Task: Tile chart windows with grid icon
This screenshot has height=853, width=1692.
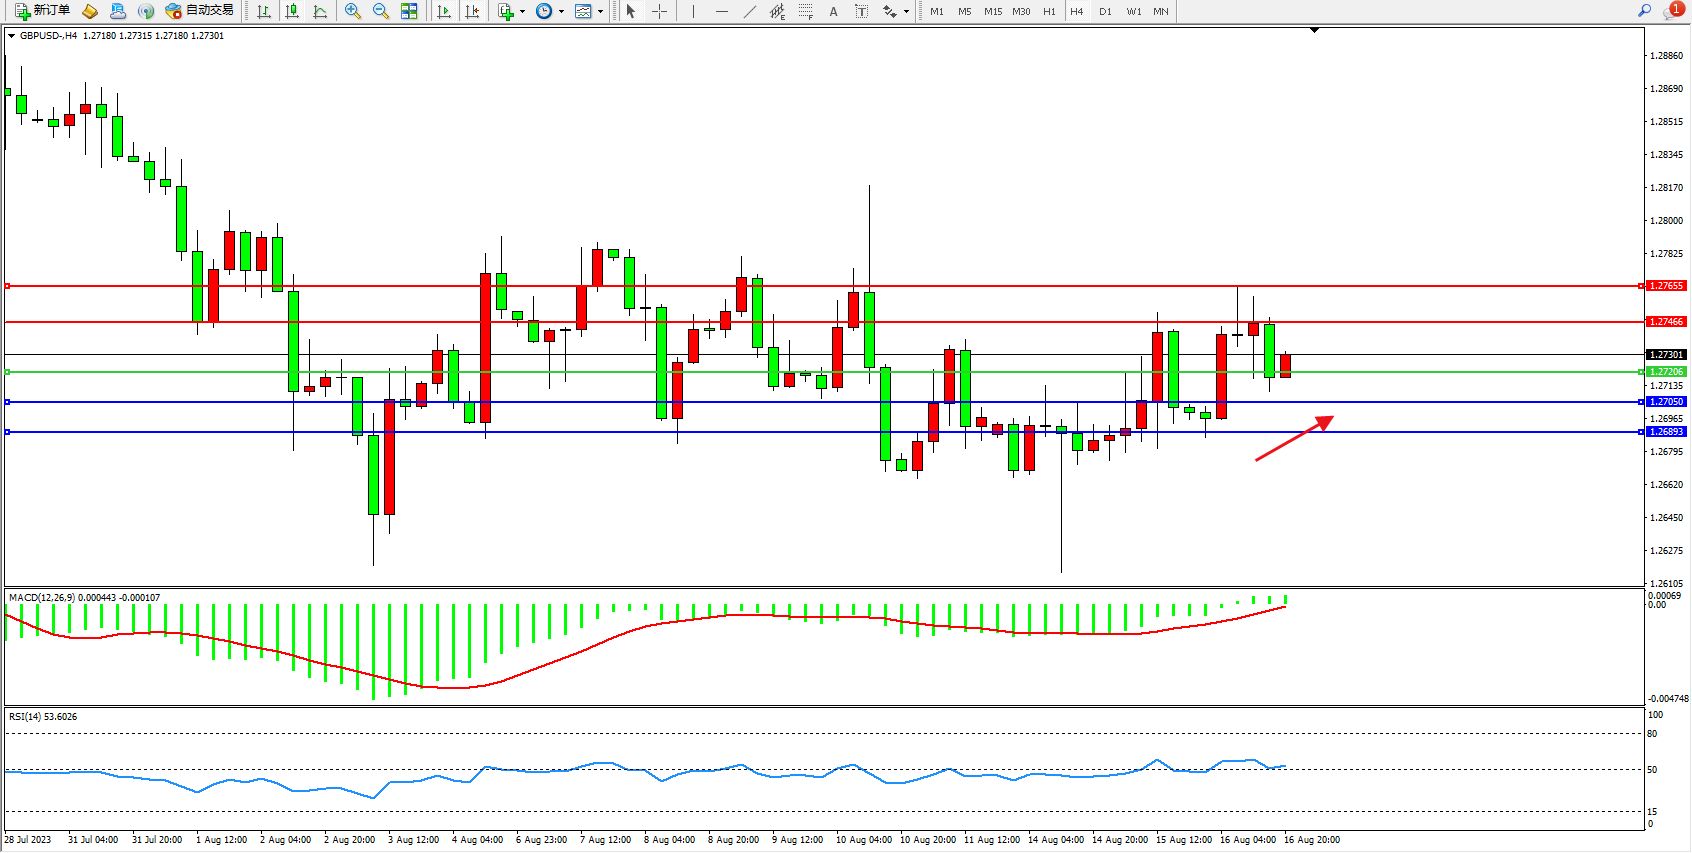Action: [409, 11]
